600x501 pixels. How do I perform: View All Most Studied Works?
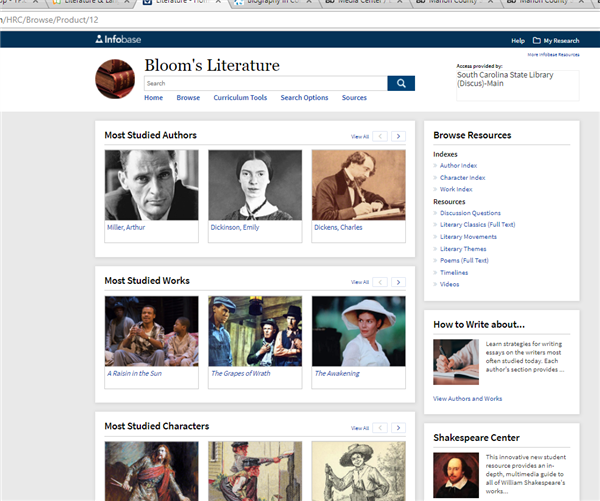click(x=360, y=282)
